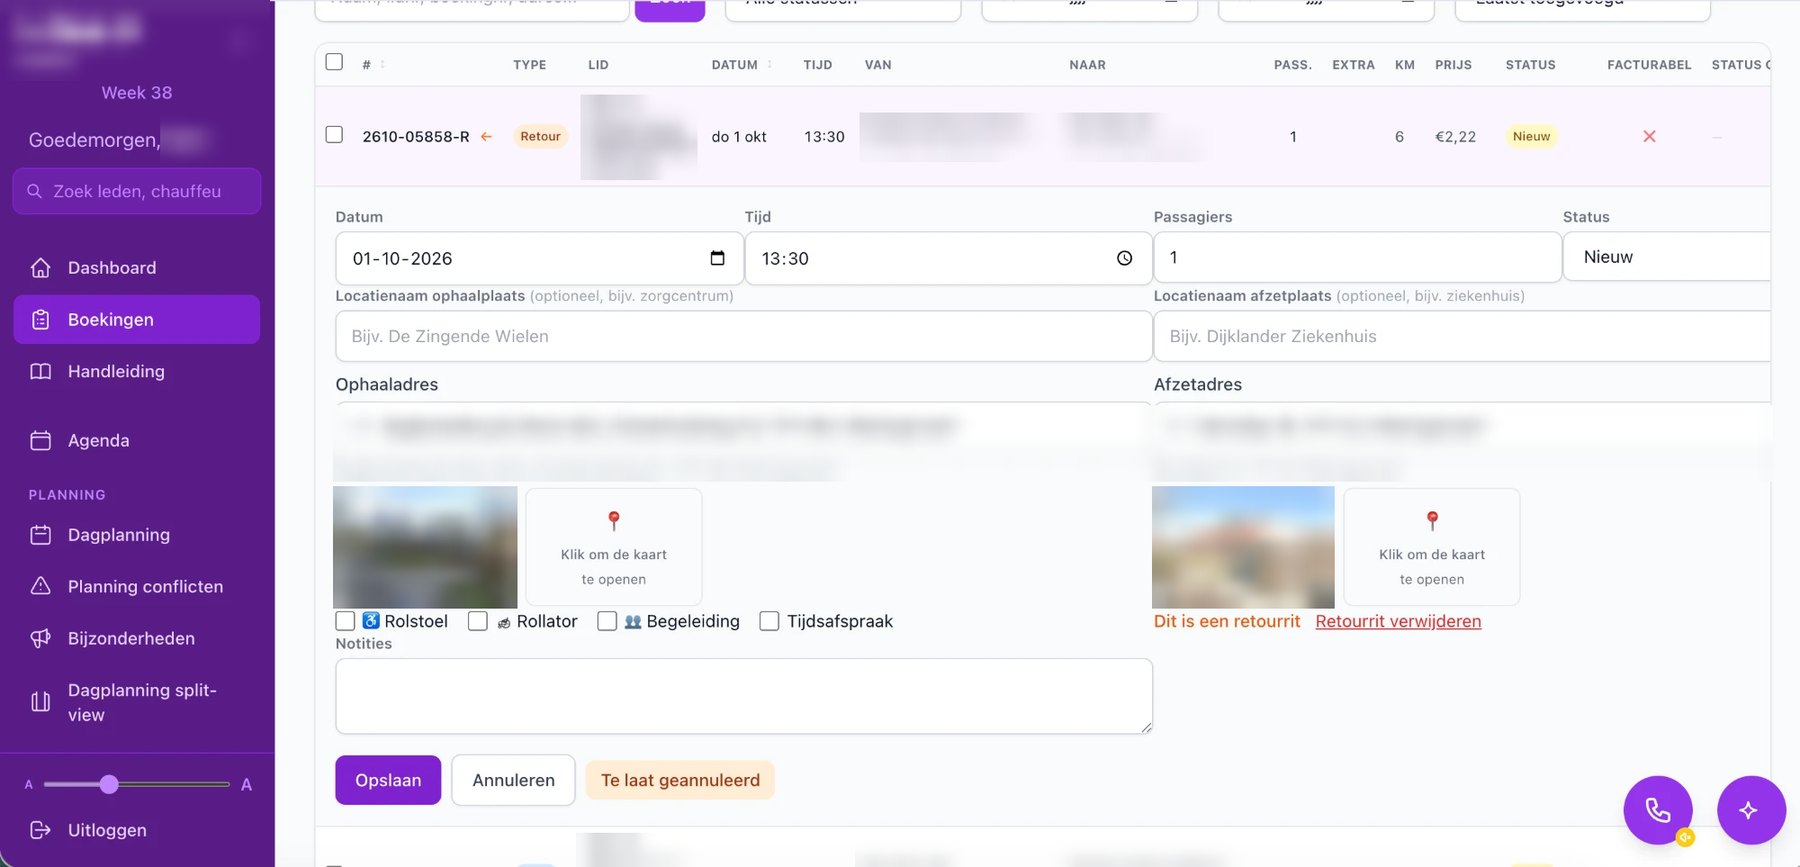Click the floating phone call button
The height and width of the screenshot is (867, 1800).
coord(1658,810)
